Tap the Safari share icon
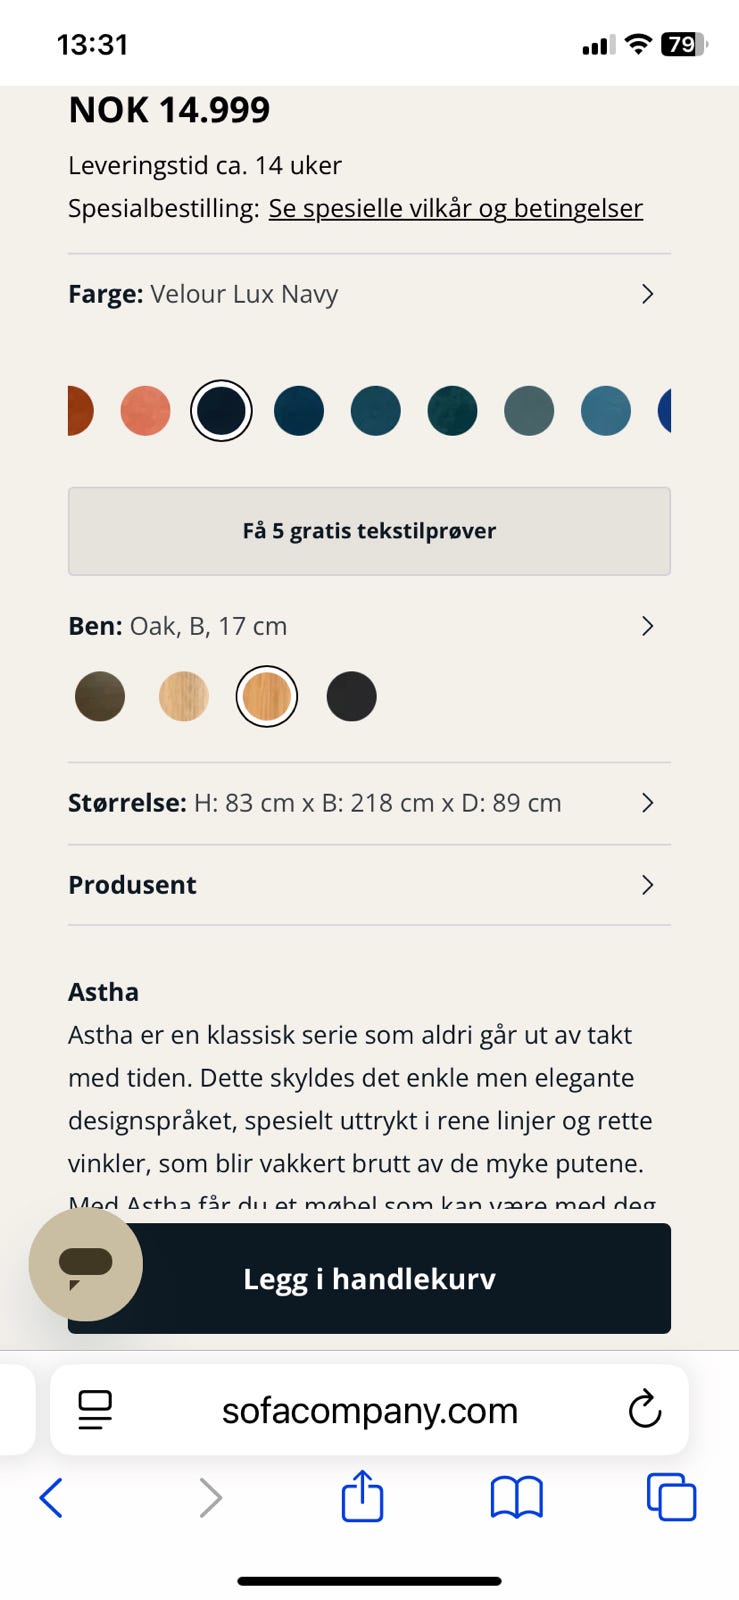The width and height of the screenshot is (739, 1600). coord(362,1497)
